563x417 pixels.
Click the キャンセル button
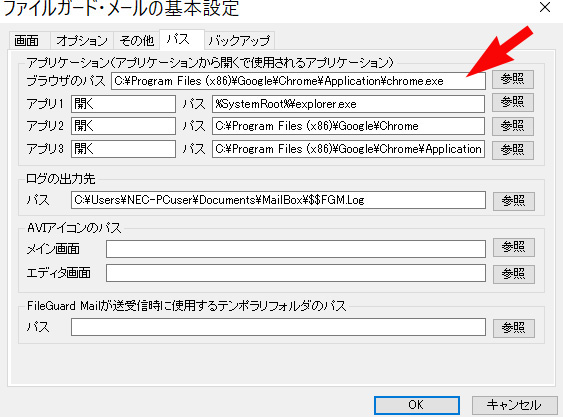(x=513, y=405)
